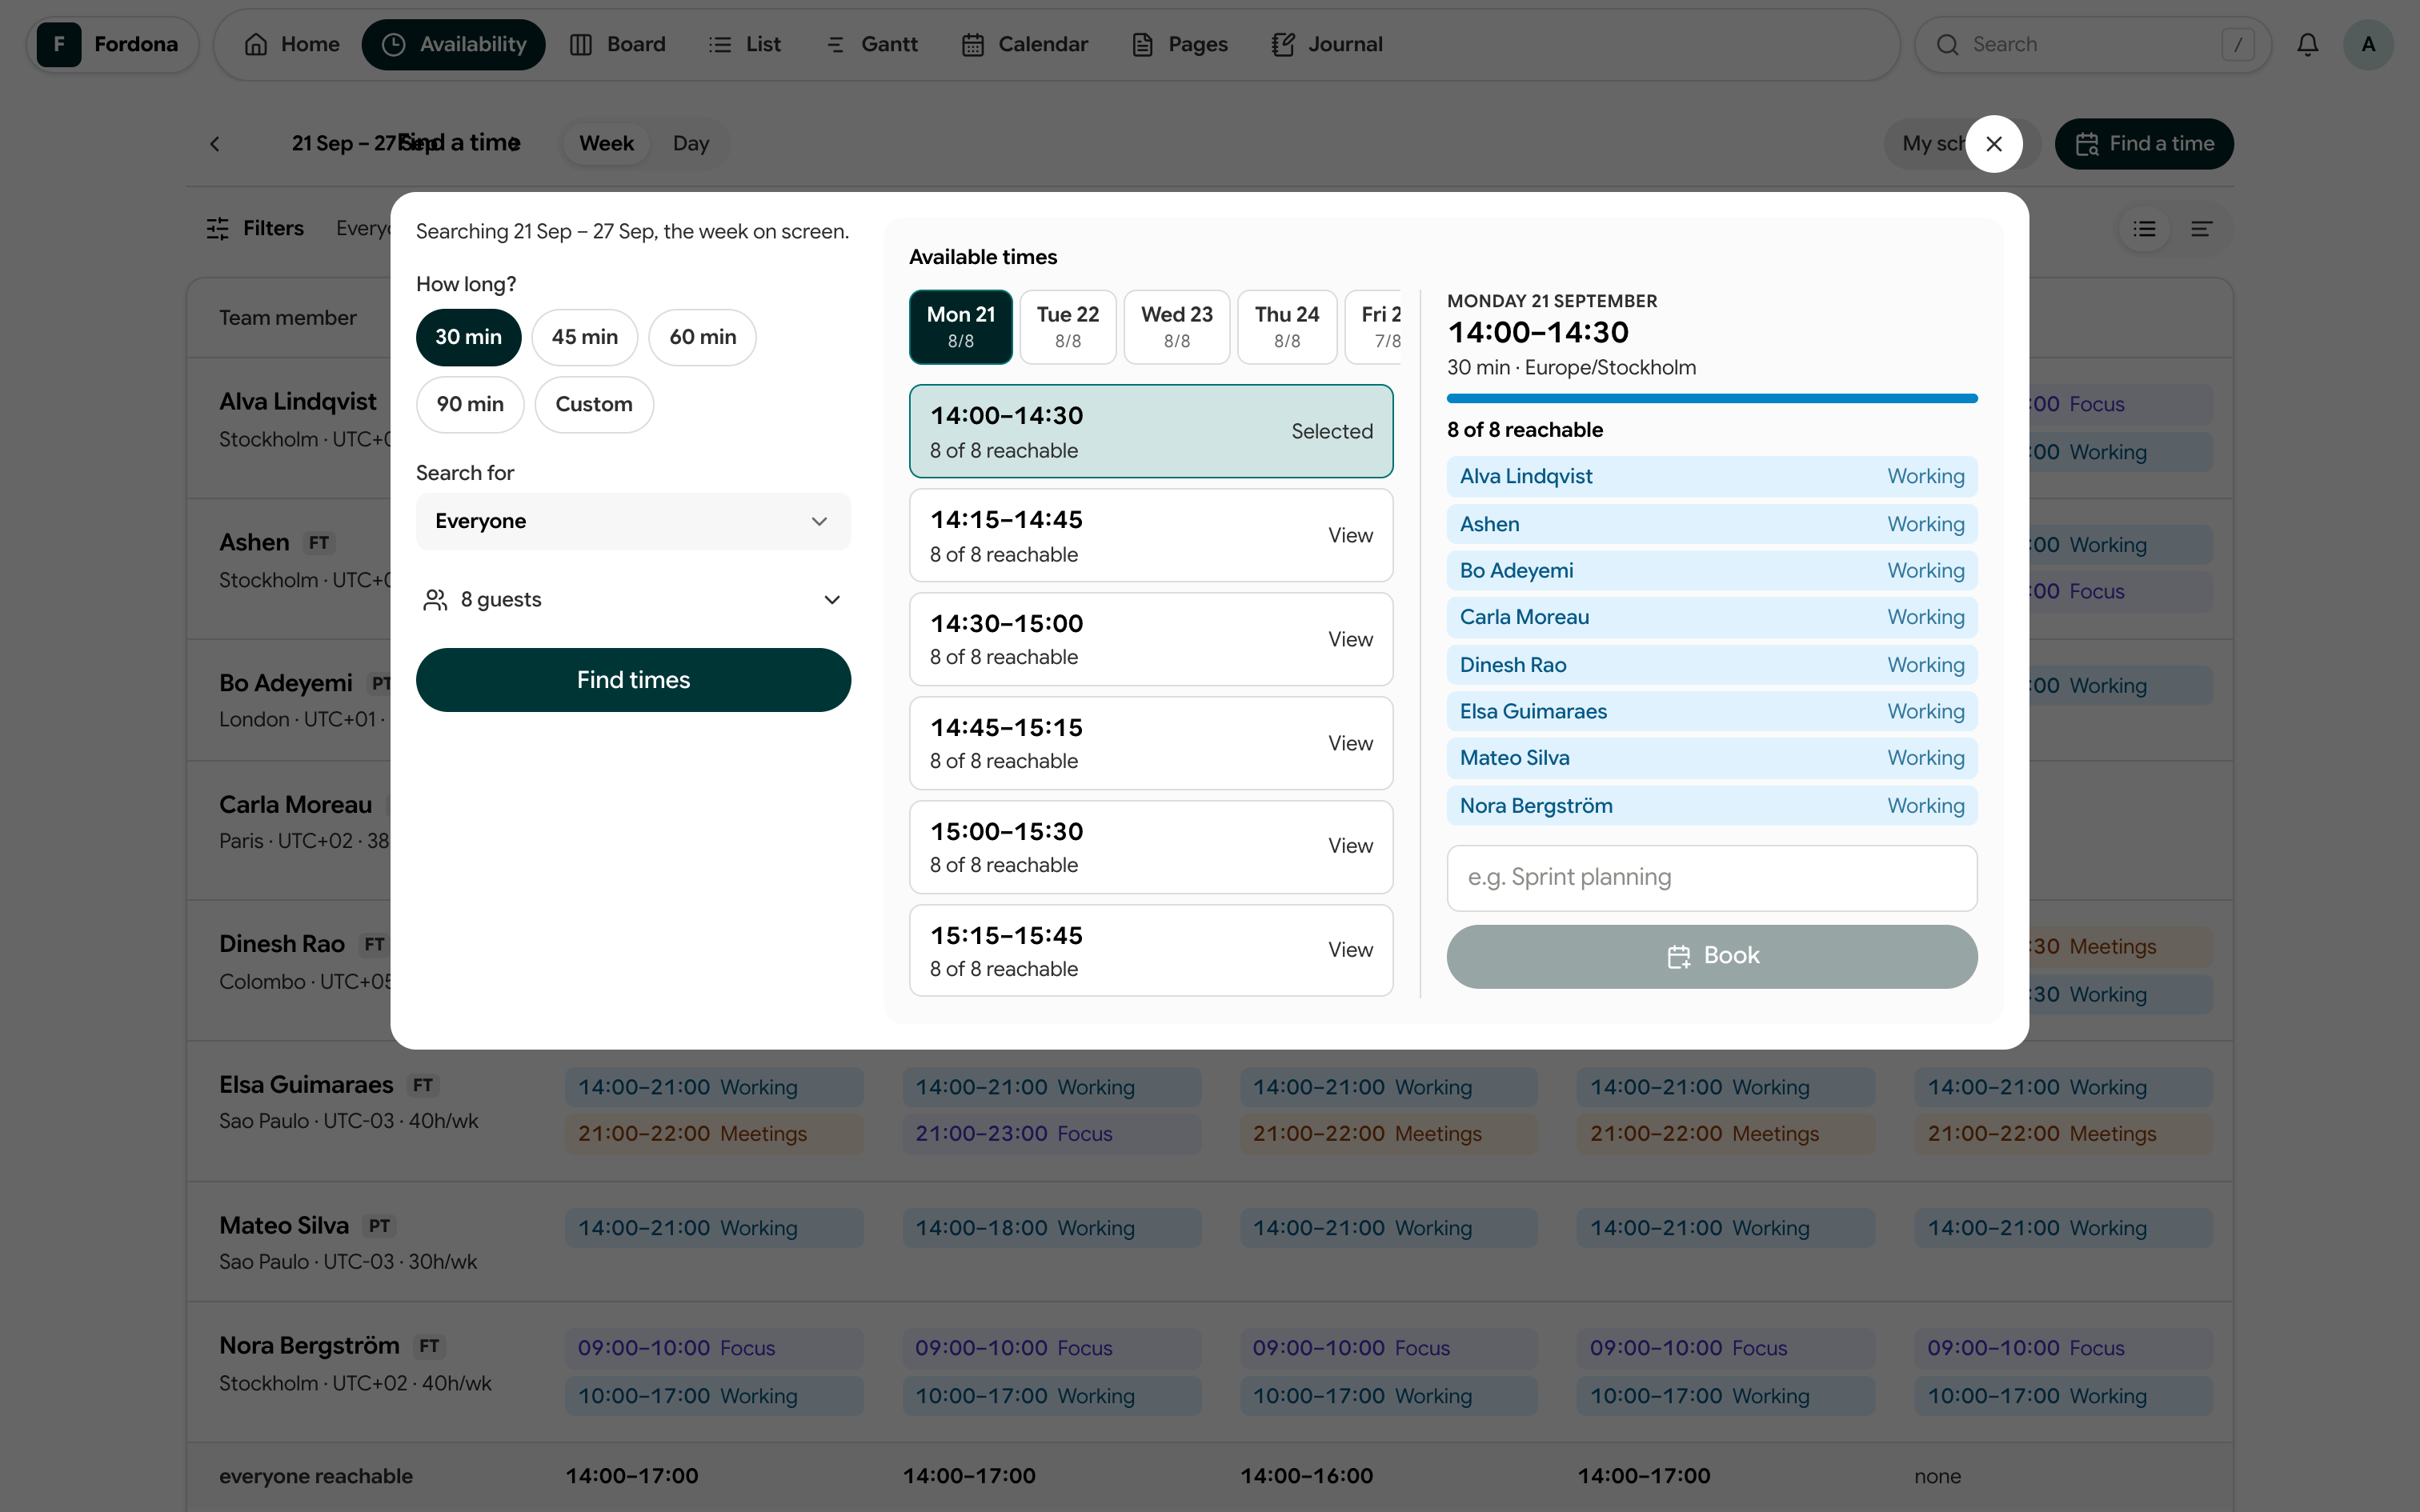2420x1512 pixels.
Task: Click the Find times button
Action: point(633,680)
